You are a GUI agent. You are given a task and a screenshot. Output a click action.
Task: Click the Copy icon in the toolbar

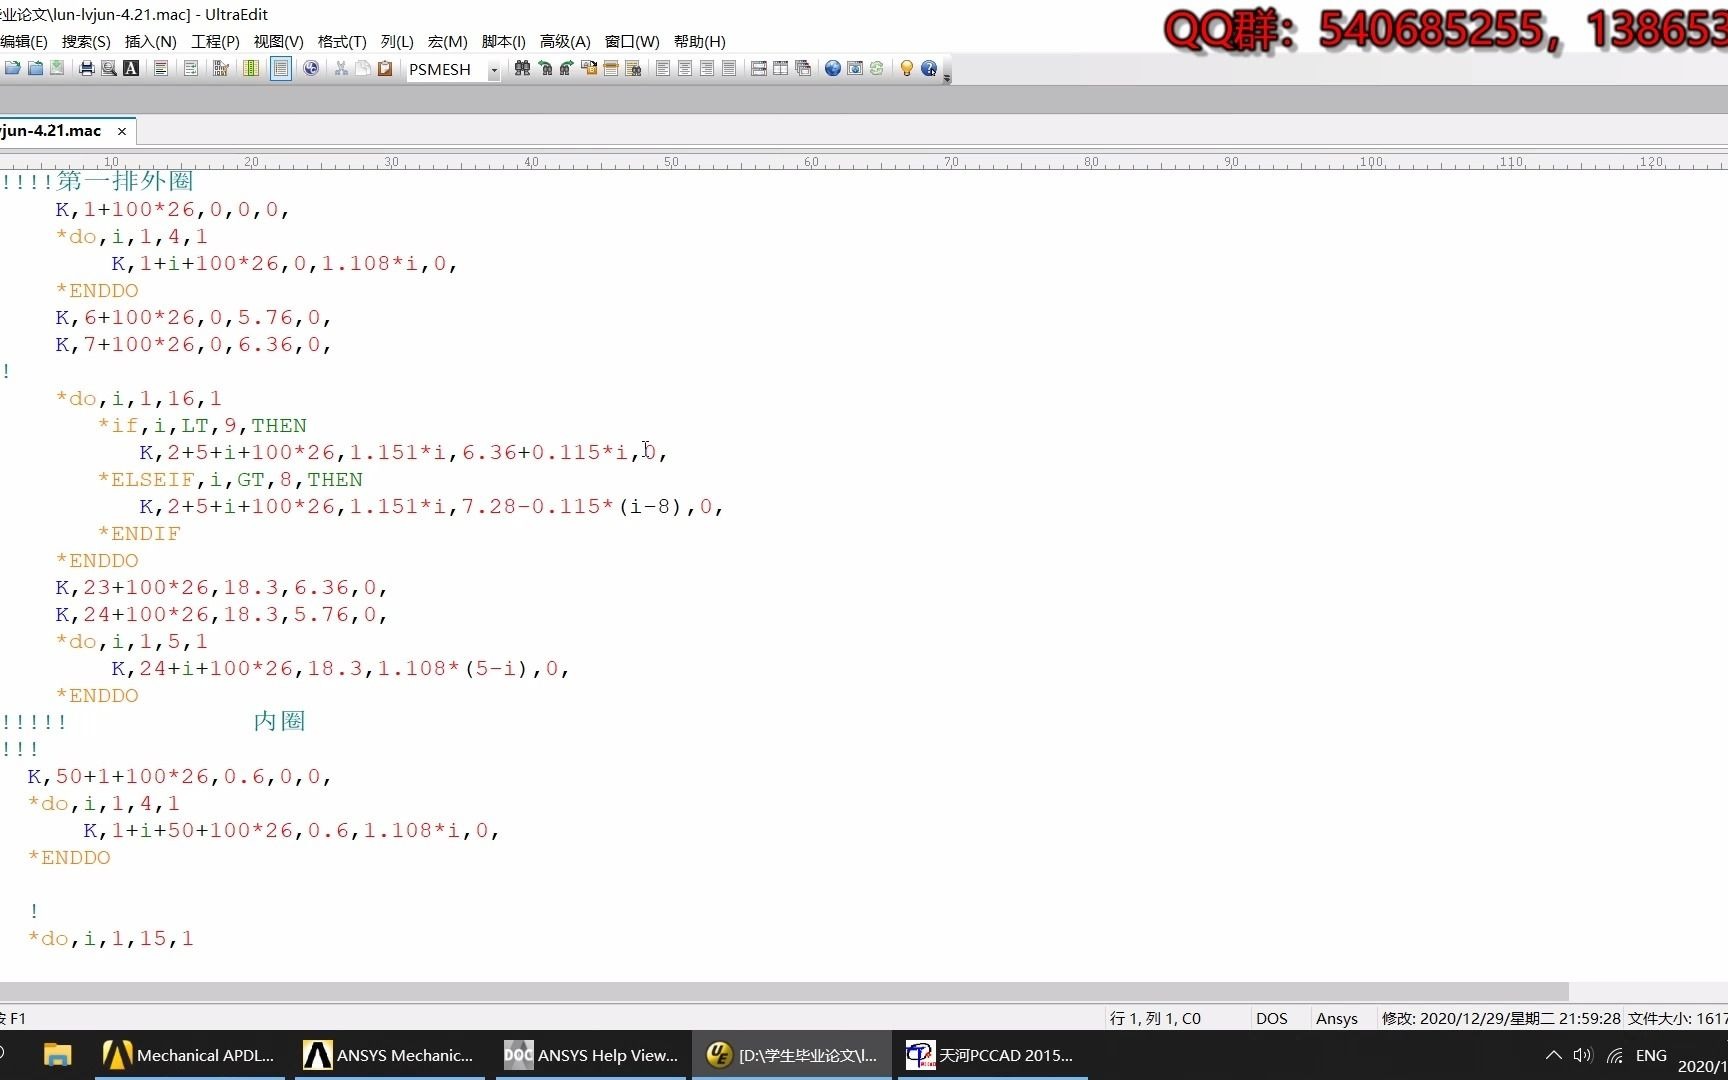click(363, 68)
